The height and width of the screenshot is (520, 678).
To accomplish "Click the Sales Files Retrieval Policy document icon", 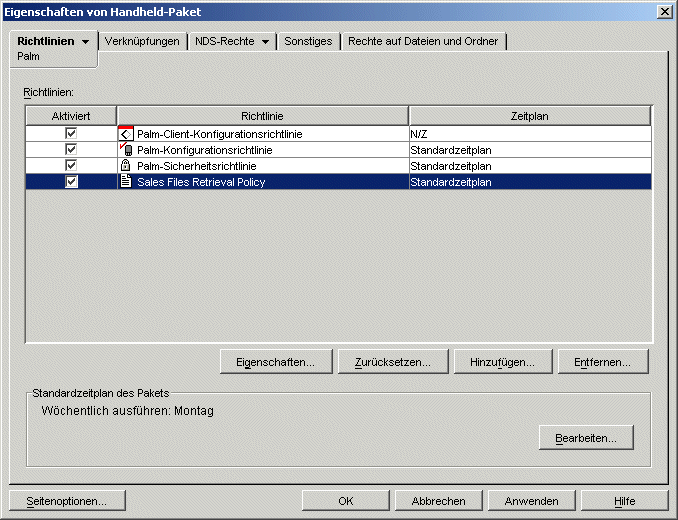I will [126, 182].
